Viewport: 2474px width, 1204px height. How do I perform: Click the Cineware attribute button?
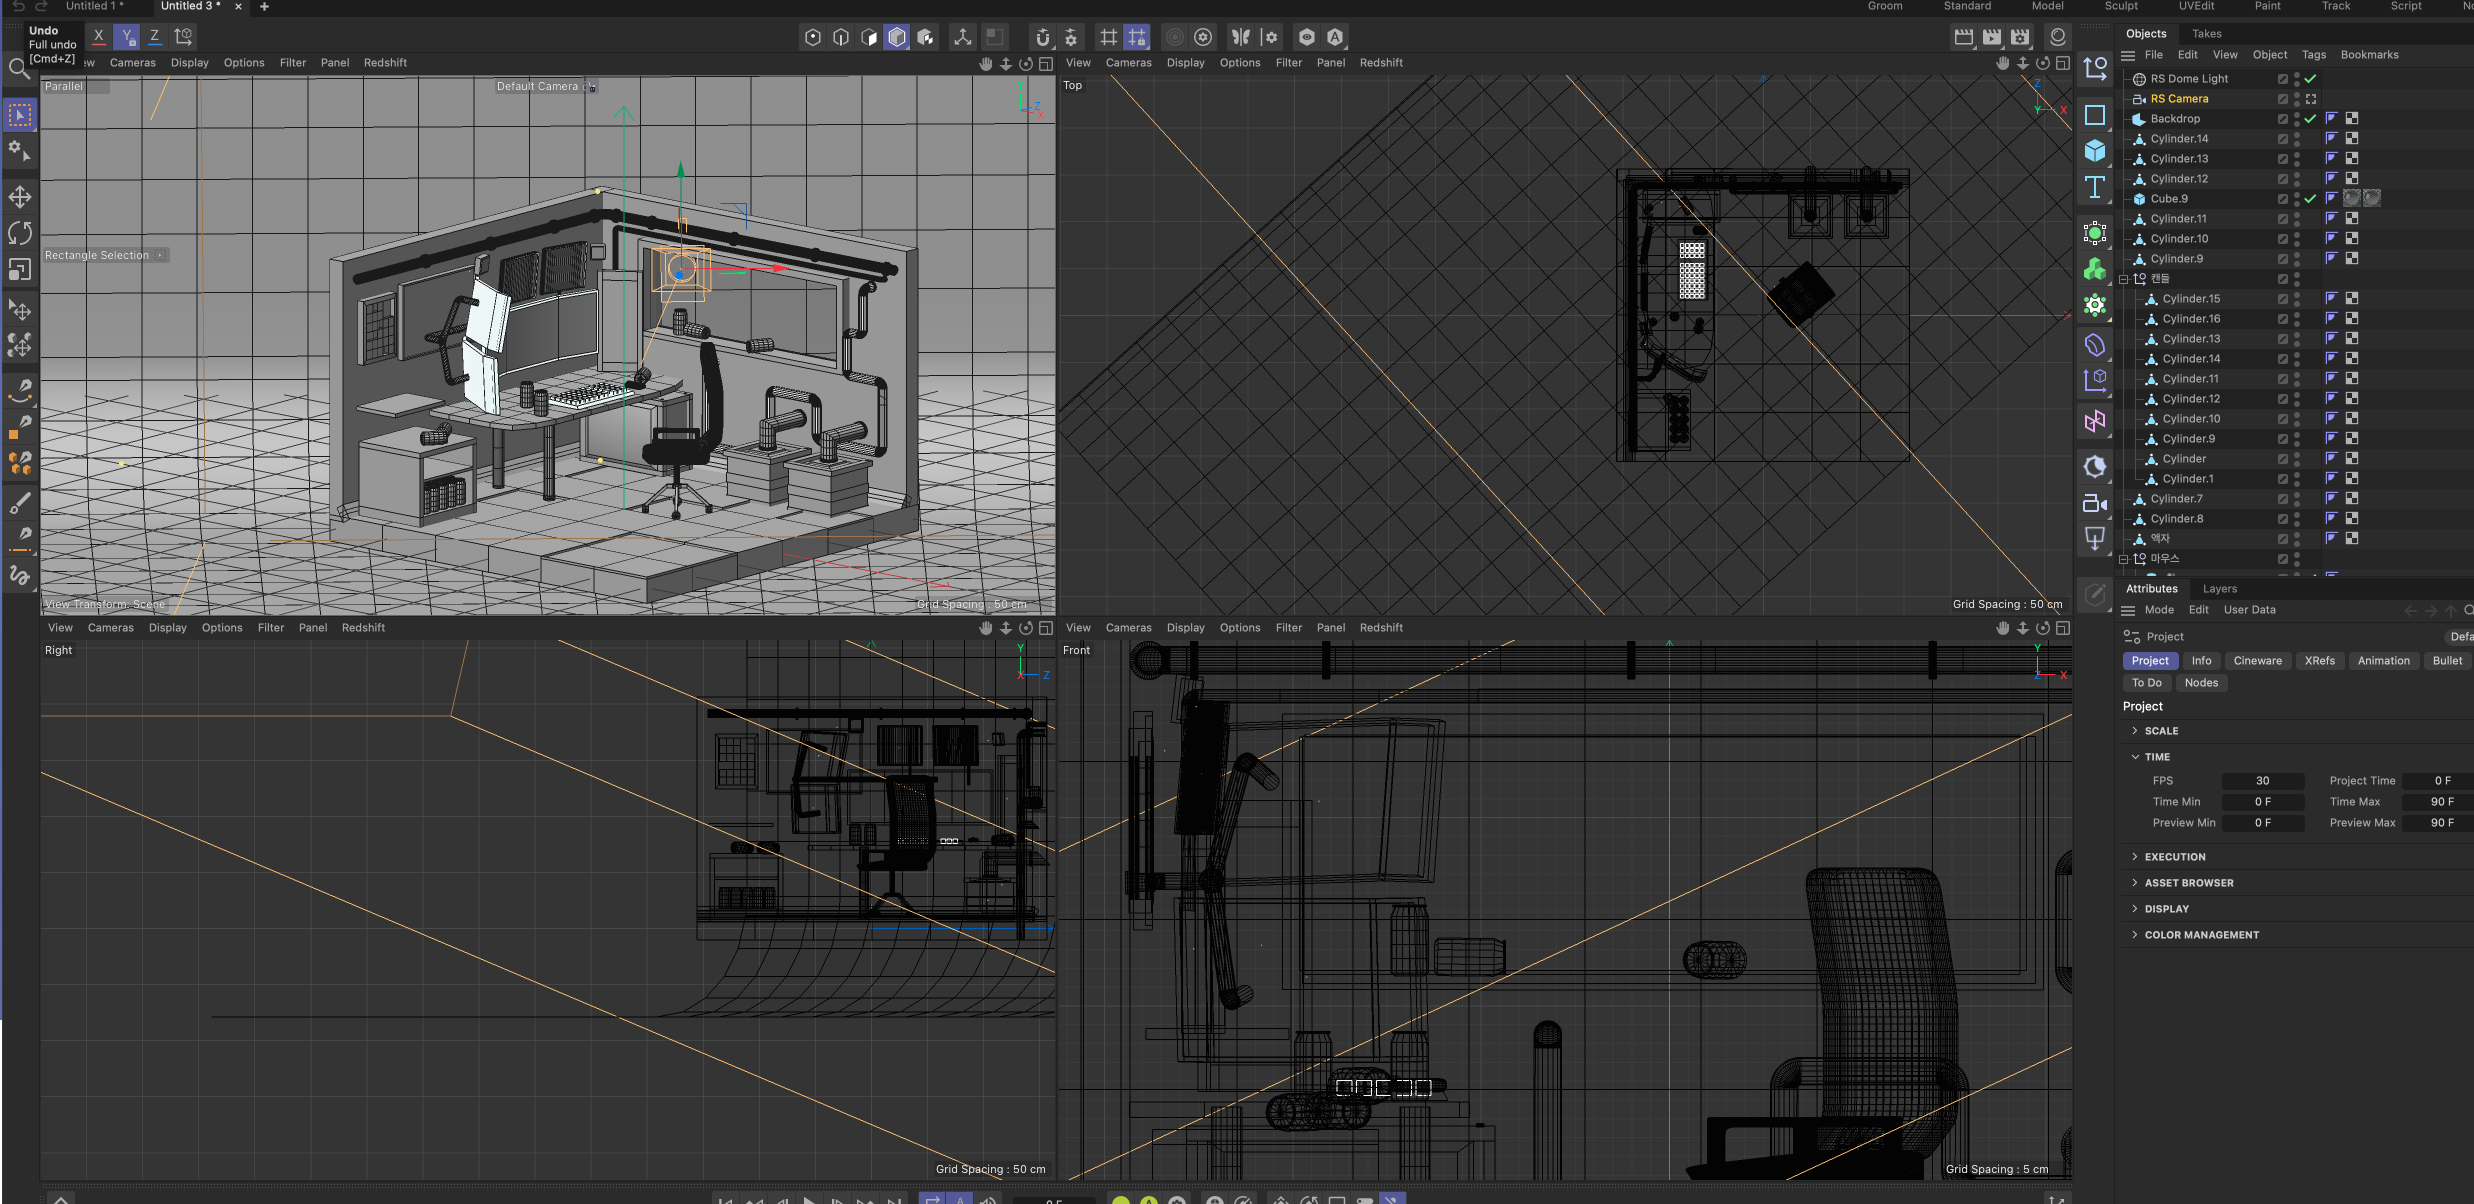(2258, 661)
